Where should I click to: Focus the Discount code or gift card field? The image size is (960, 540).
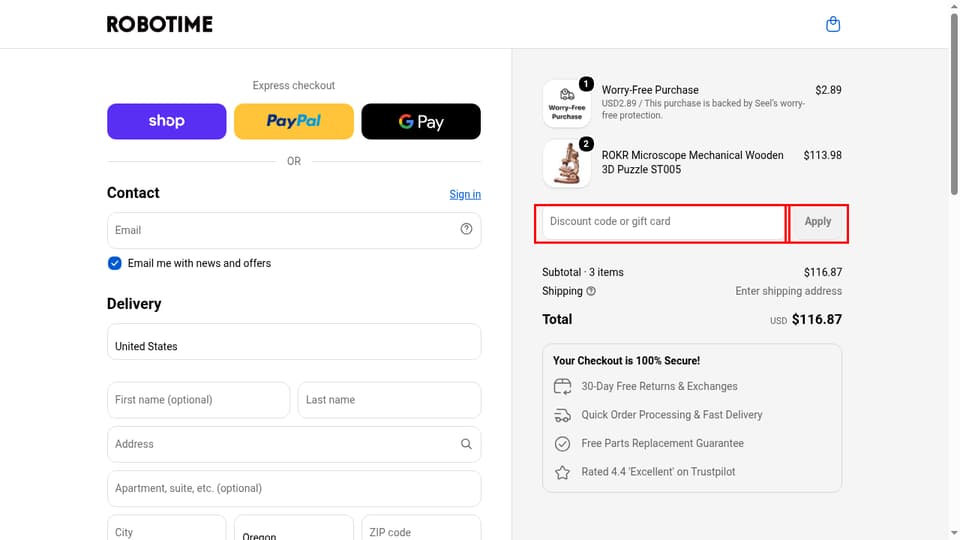663,222
